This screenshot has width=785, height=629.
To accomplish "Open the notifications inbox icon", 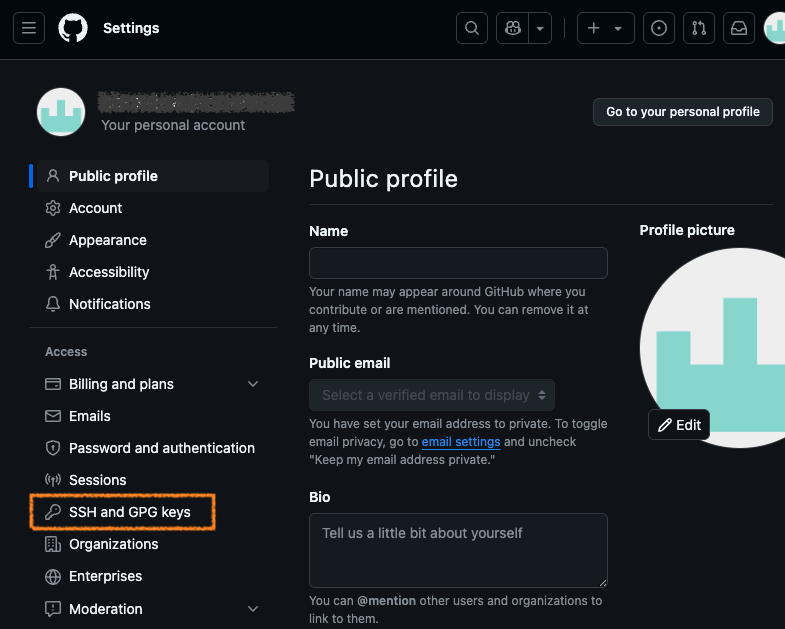I will tap(739, 28).
